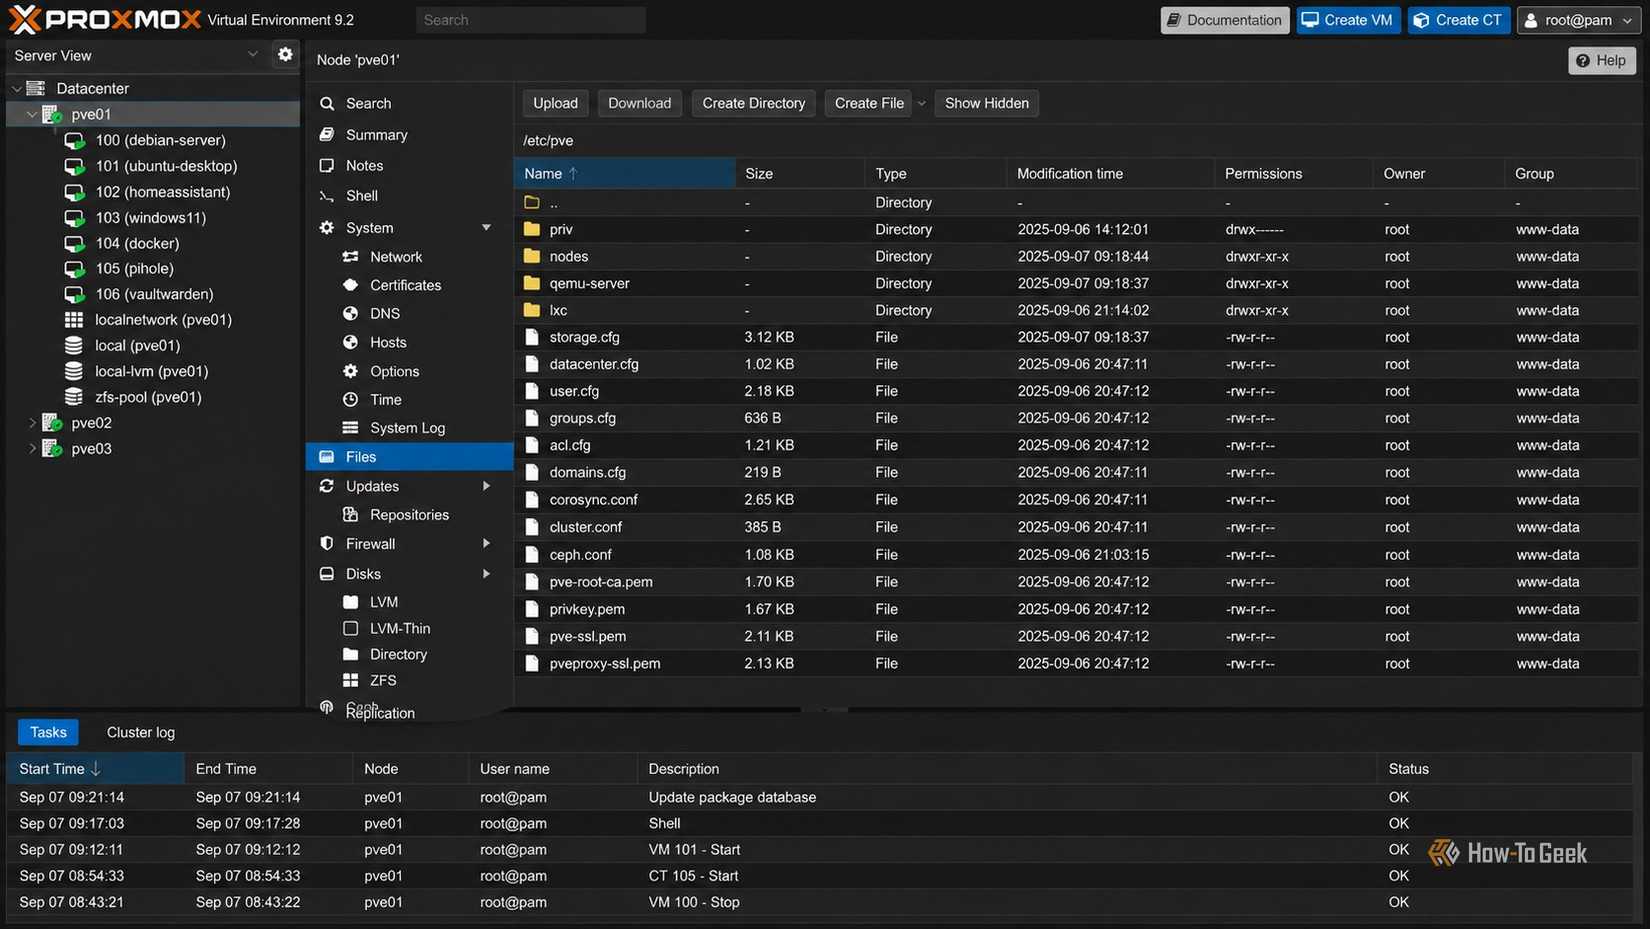Select zfs-pool (pve01) storage
The height and width of the screenshot is (929, 1650).
click(148, 397)
